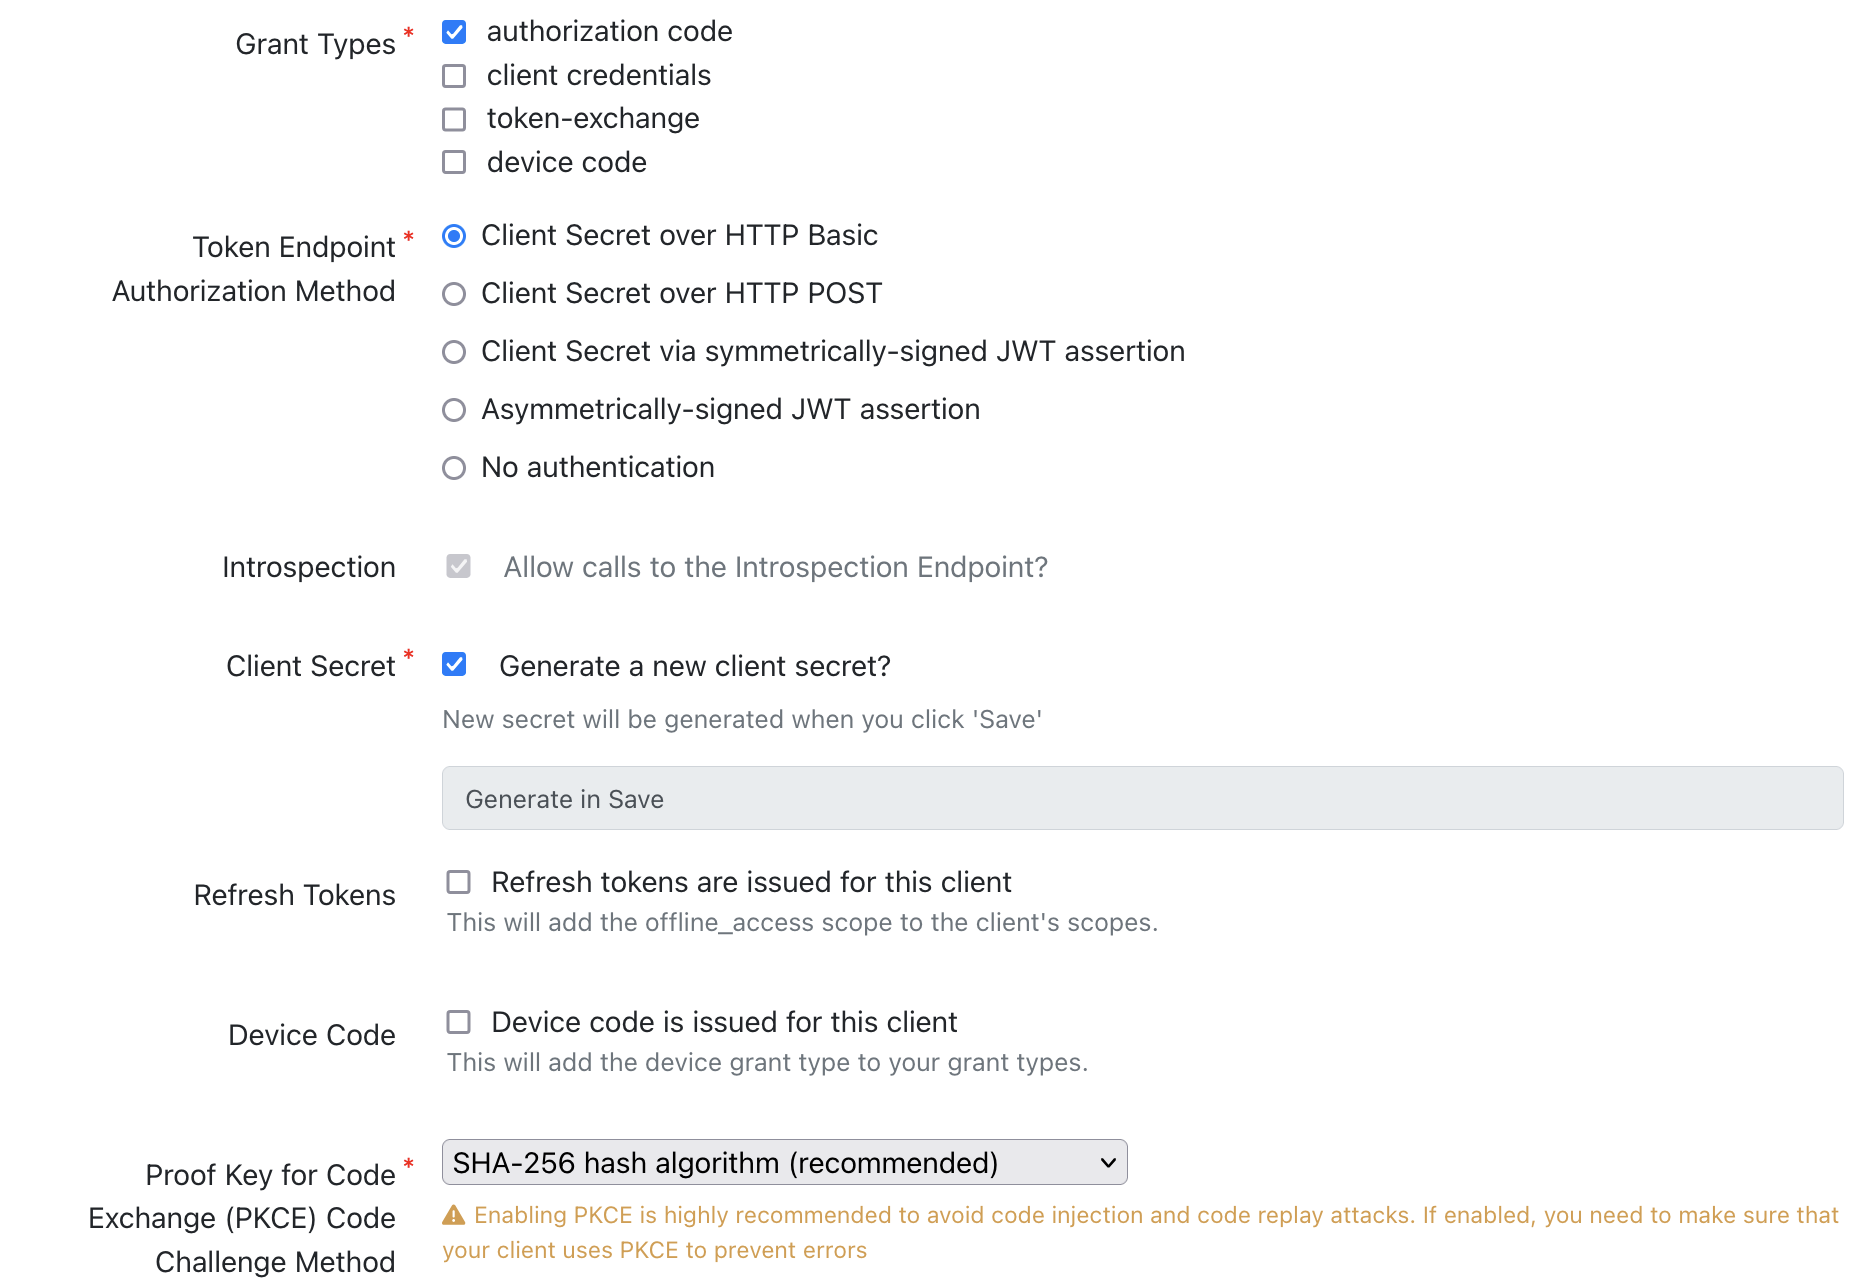Screen dimensions: 1864x1288
Task: Uncheck Generate a new client secret
Action: 454,665
